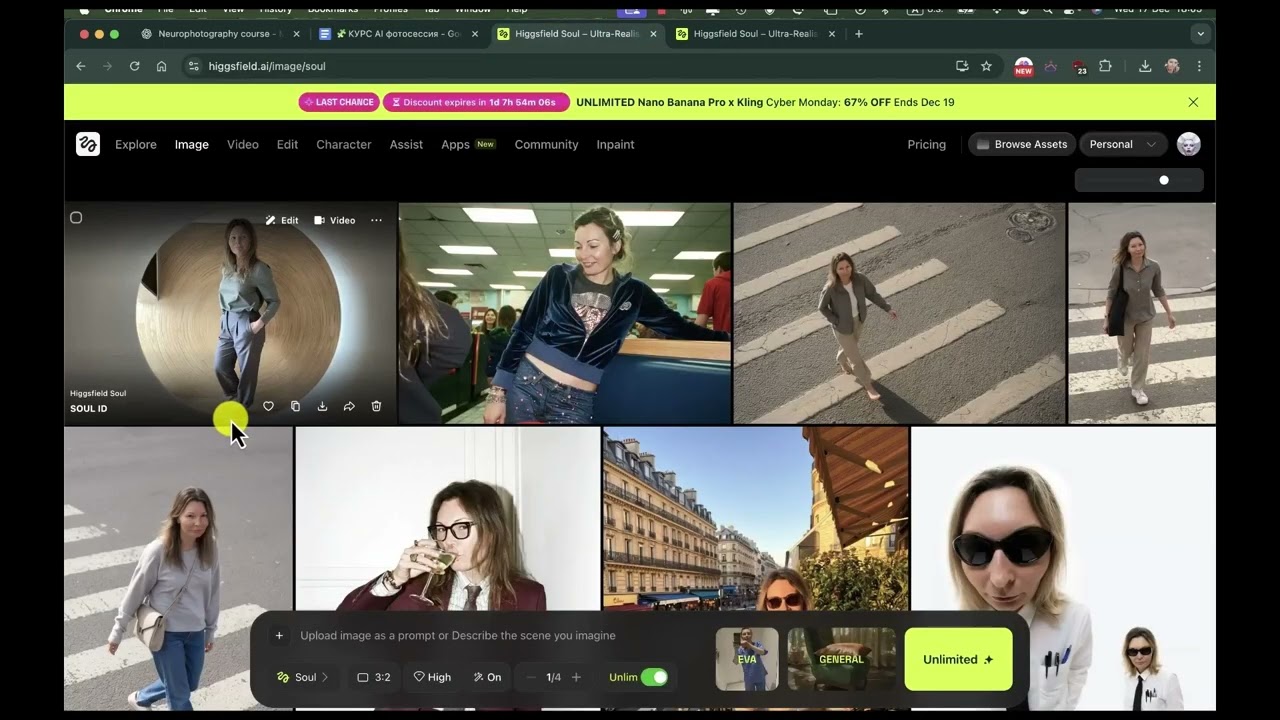Open the three-dot menu on the Soul ID image
This screenshot has width=1280, height=720.
click(376, 220)
